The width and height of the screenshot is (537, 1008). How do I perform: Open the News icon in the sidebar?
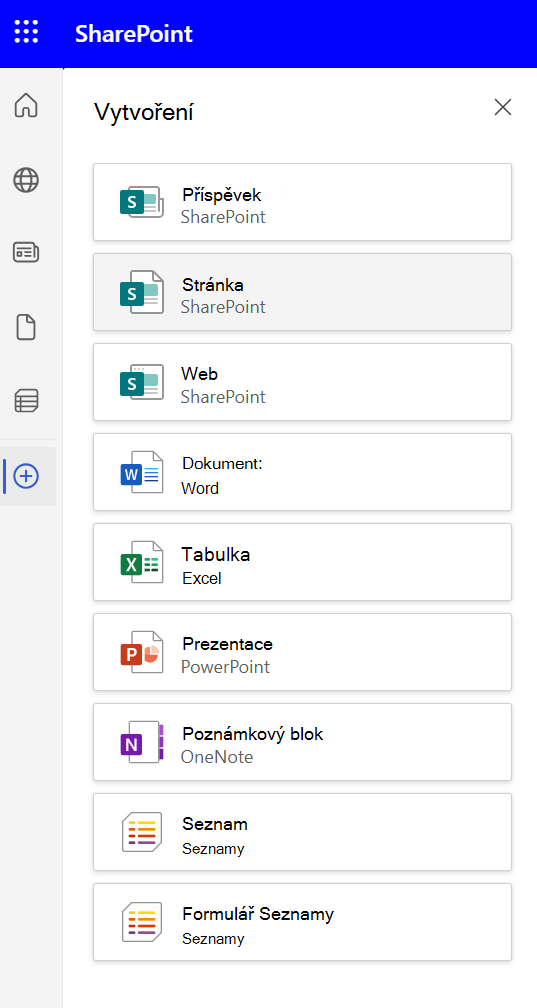[x=26, y=253]
